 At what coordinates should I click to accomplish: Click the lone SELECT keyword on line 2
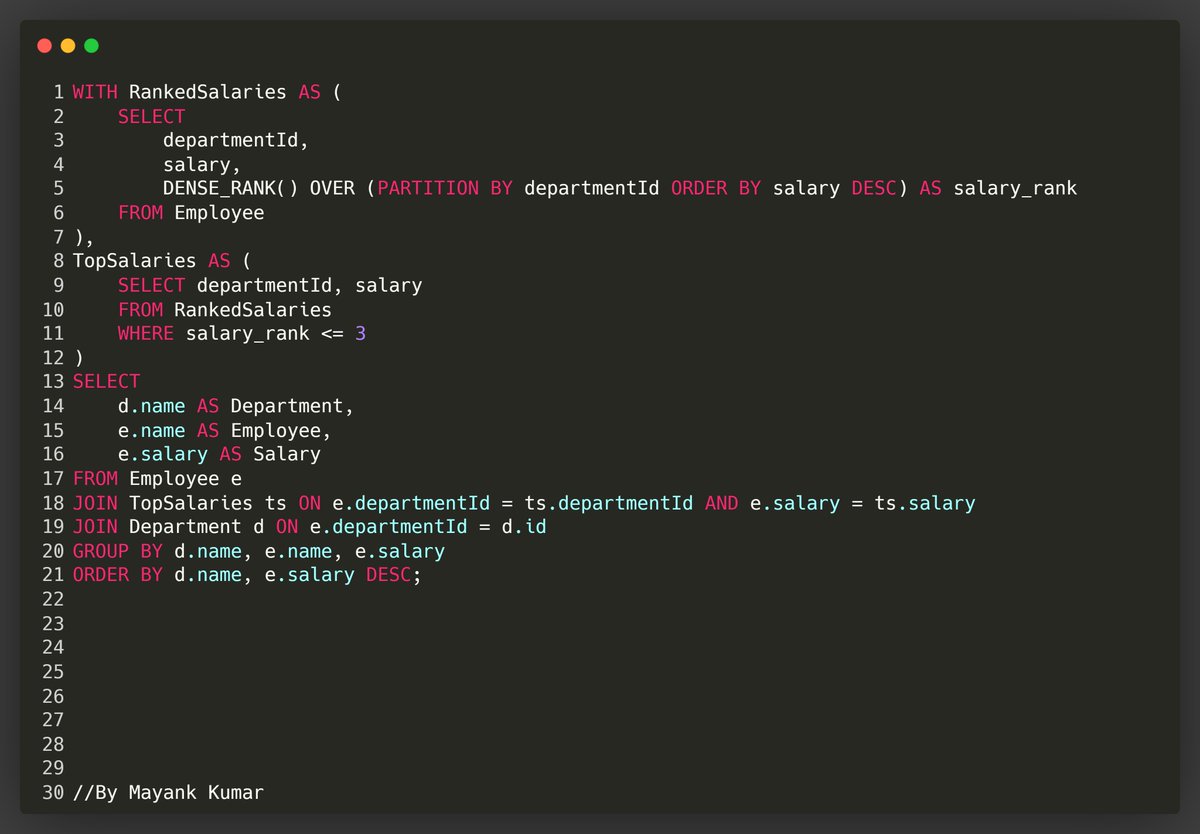[151, 116]
